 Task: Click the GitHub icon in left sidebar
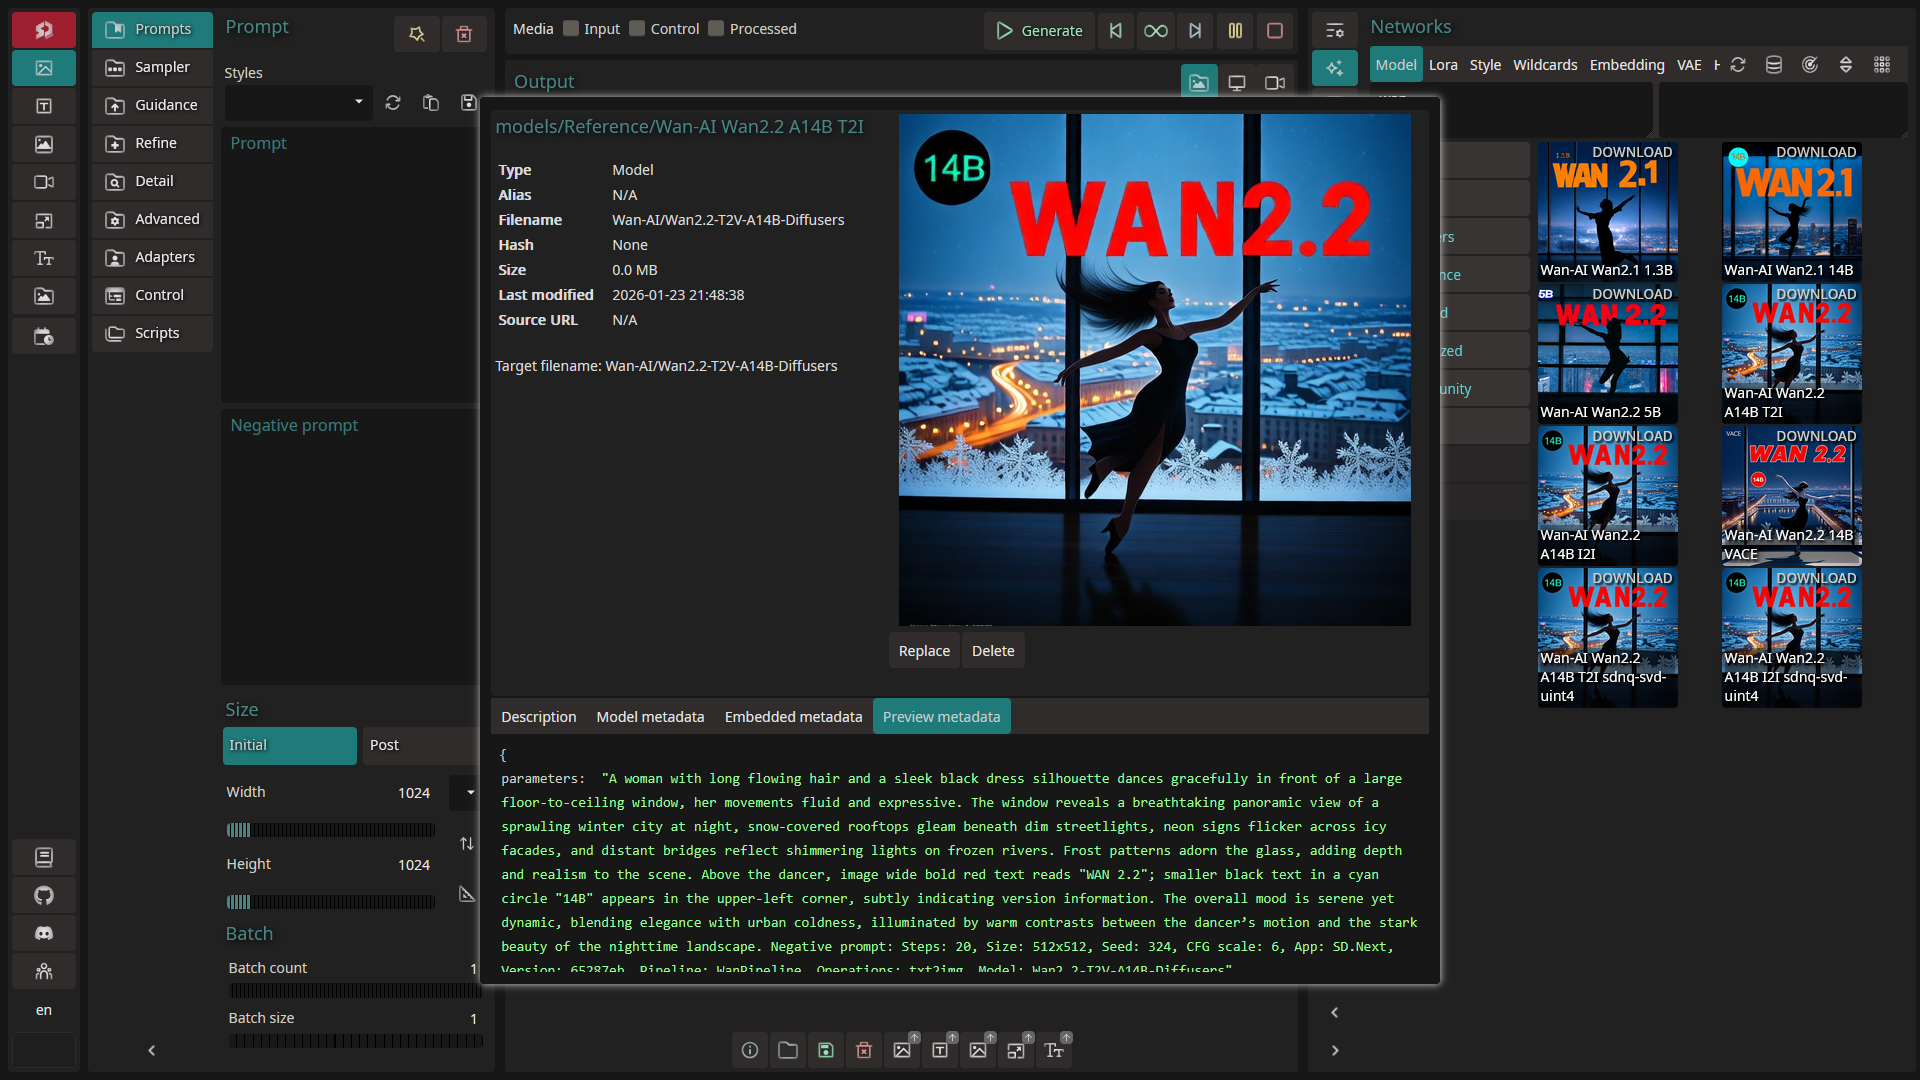(44, 895)
